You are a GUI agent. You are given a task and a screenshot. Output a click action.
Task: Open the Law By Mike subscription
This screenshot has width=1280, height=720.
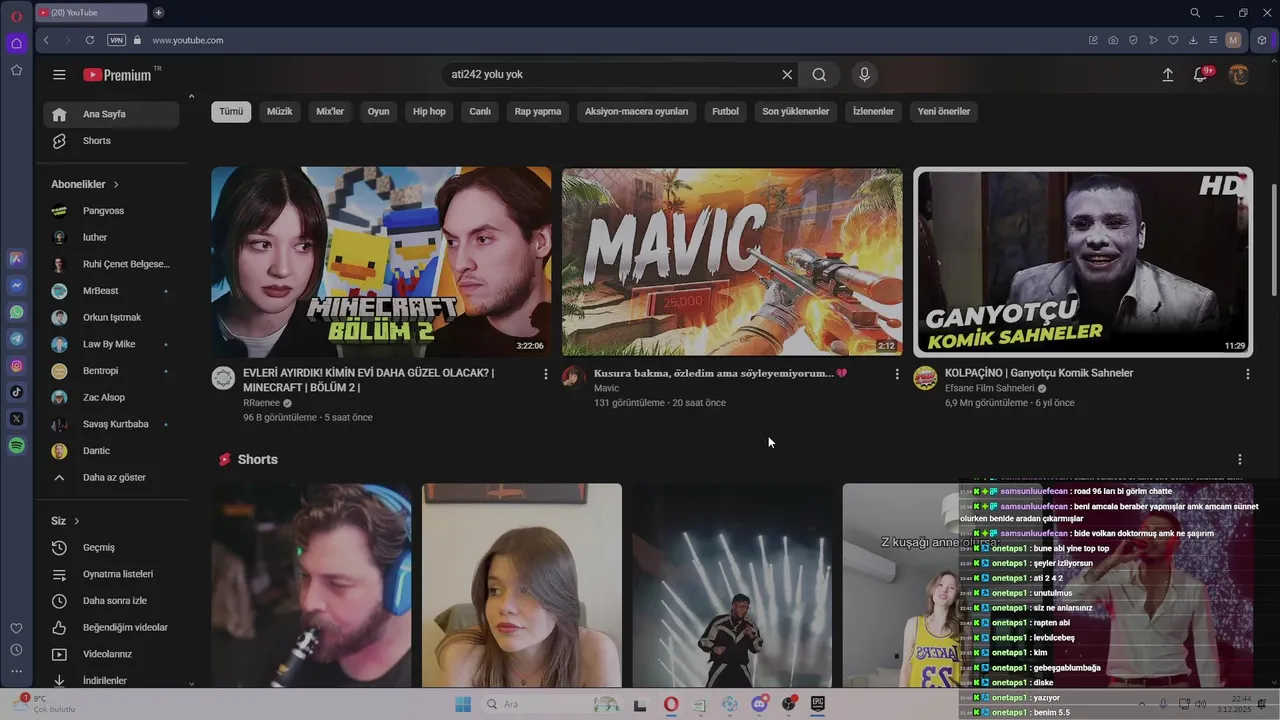[x=111, y=344]
